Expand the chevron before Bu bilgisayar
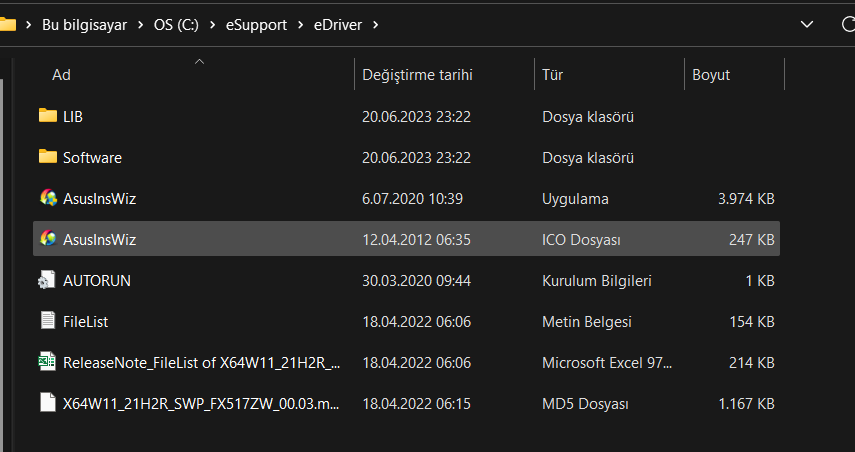The image size is (855, 452). tap(29, 25)
